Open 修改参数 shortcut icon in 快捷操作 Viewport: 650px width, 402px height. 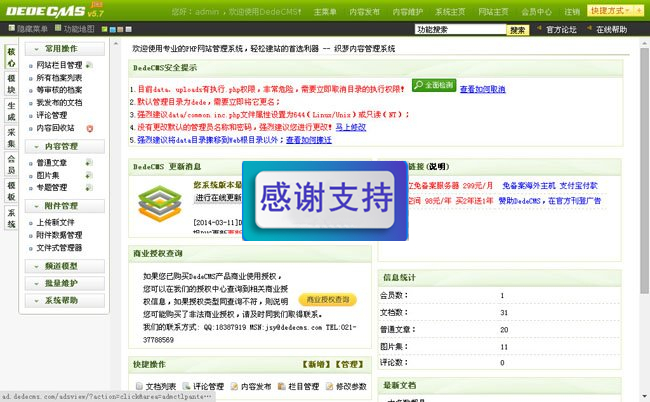330,386
